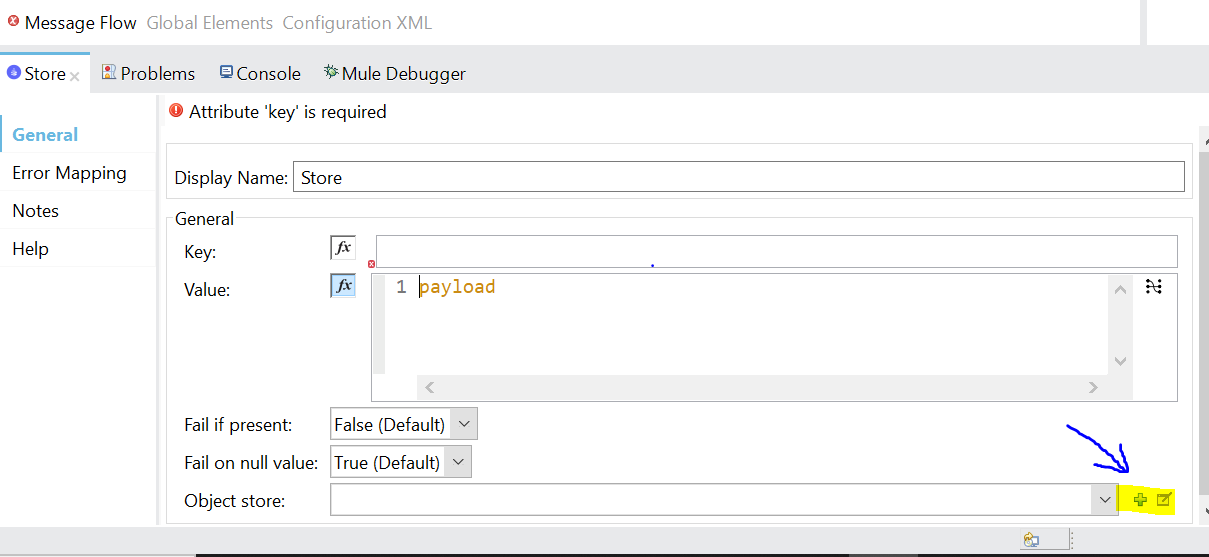
Task: Open the expression mapping icon beside Value editor
Action: pyautogui.click(x=1153, y=287)
